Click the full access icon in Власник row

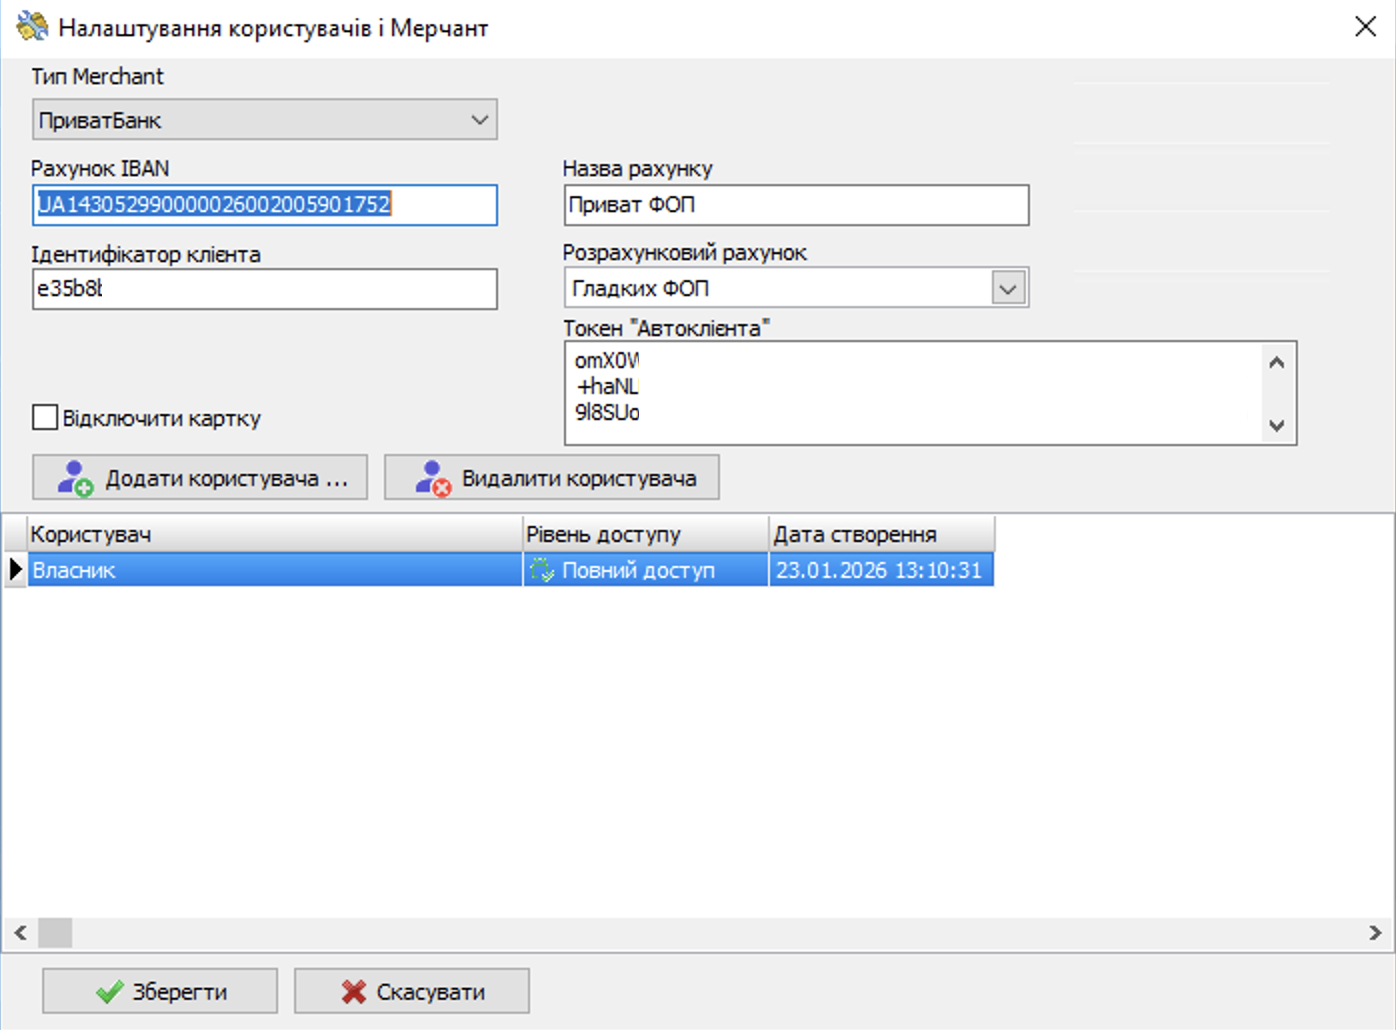pos(542,570)
